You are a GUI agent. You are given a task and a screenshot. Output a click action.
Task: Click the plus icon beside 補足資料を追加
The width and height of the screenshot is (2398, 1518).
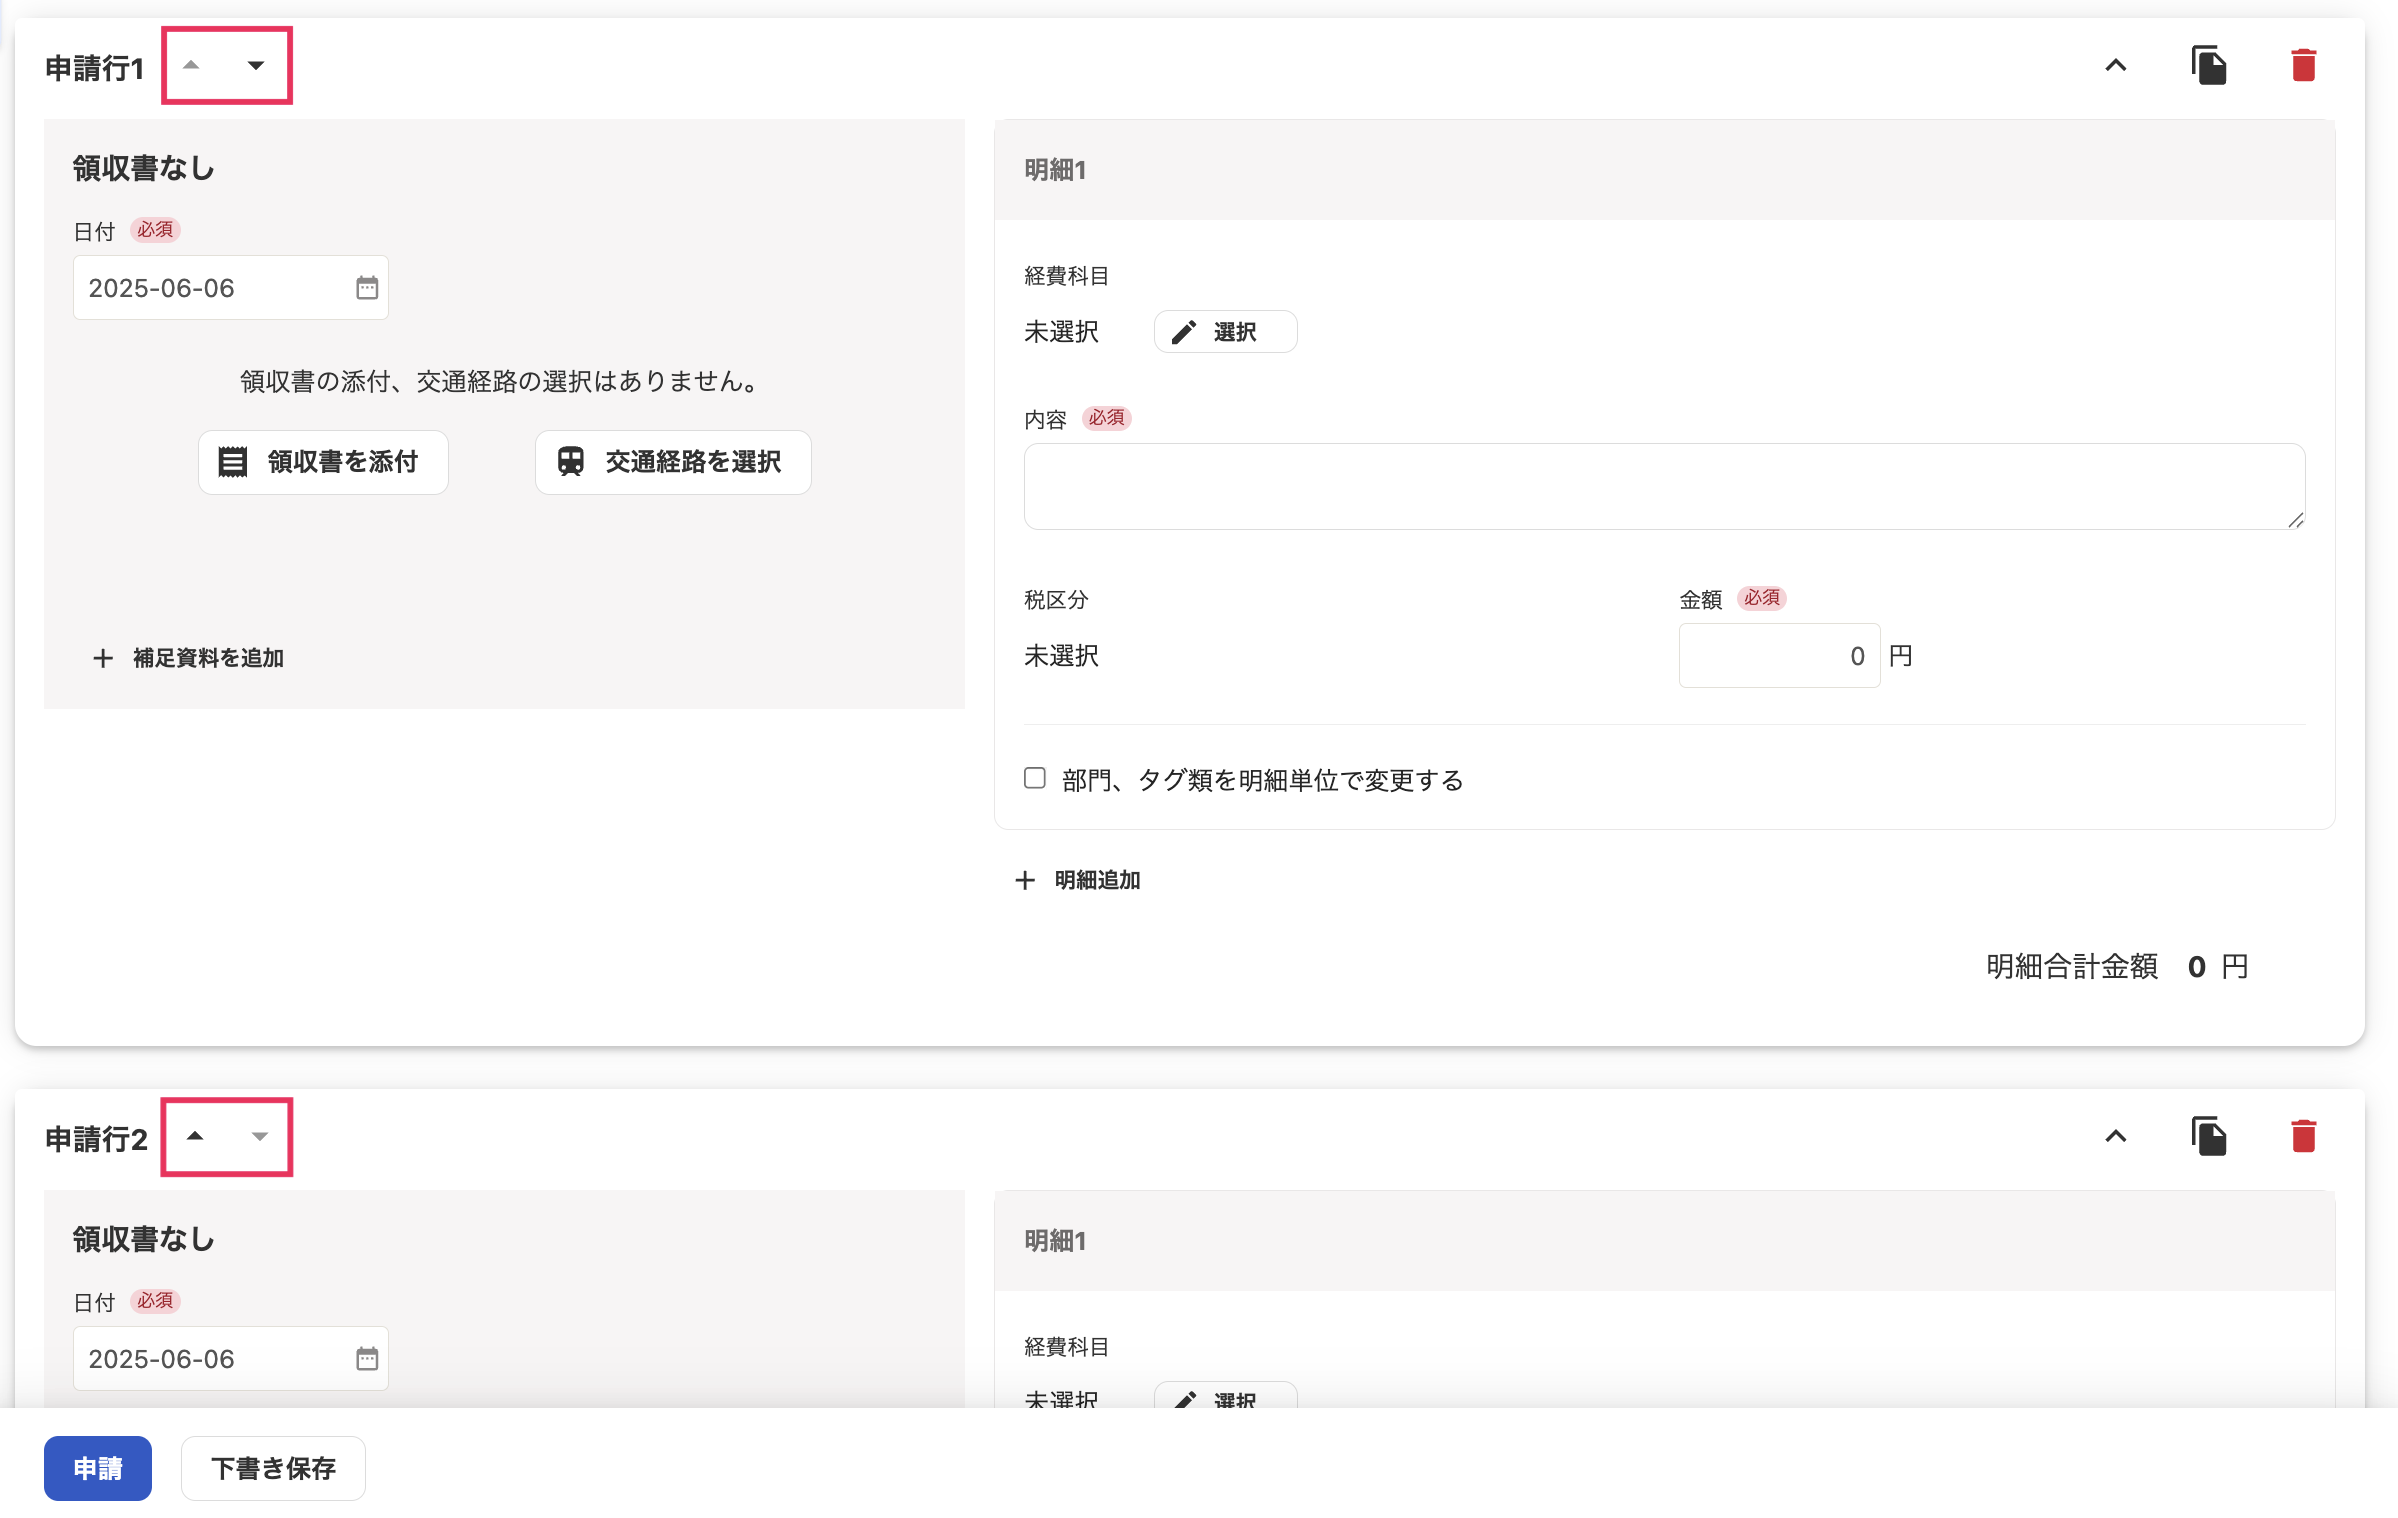point(103,658)
